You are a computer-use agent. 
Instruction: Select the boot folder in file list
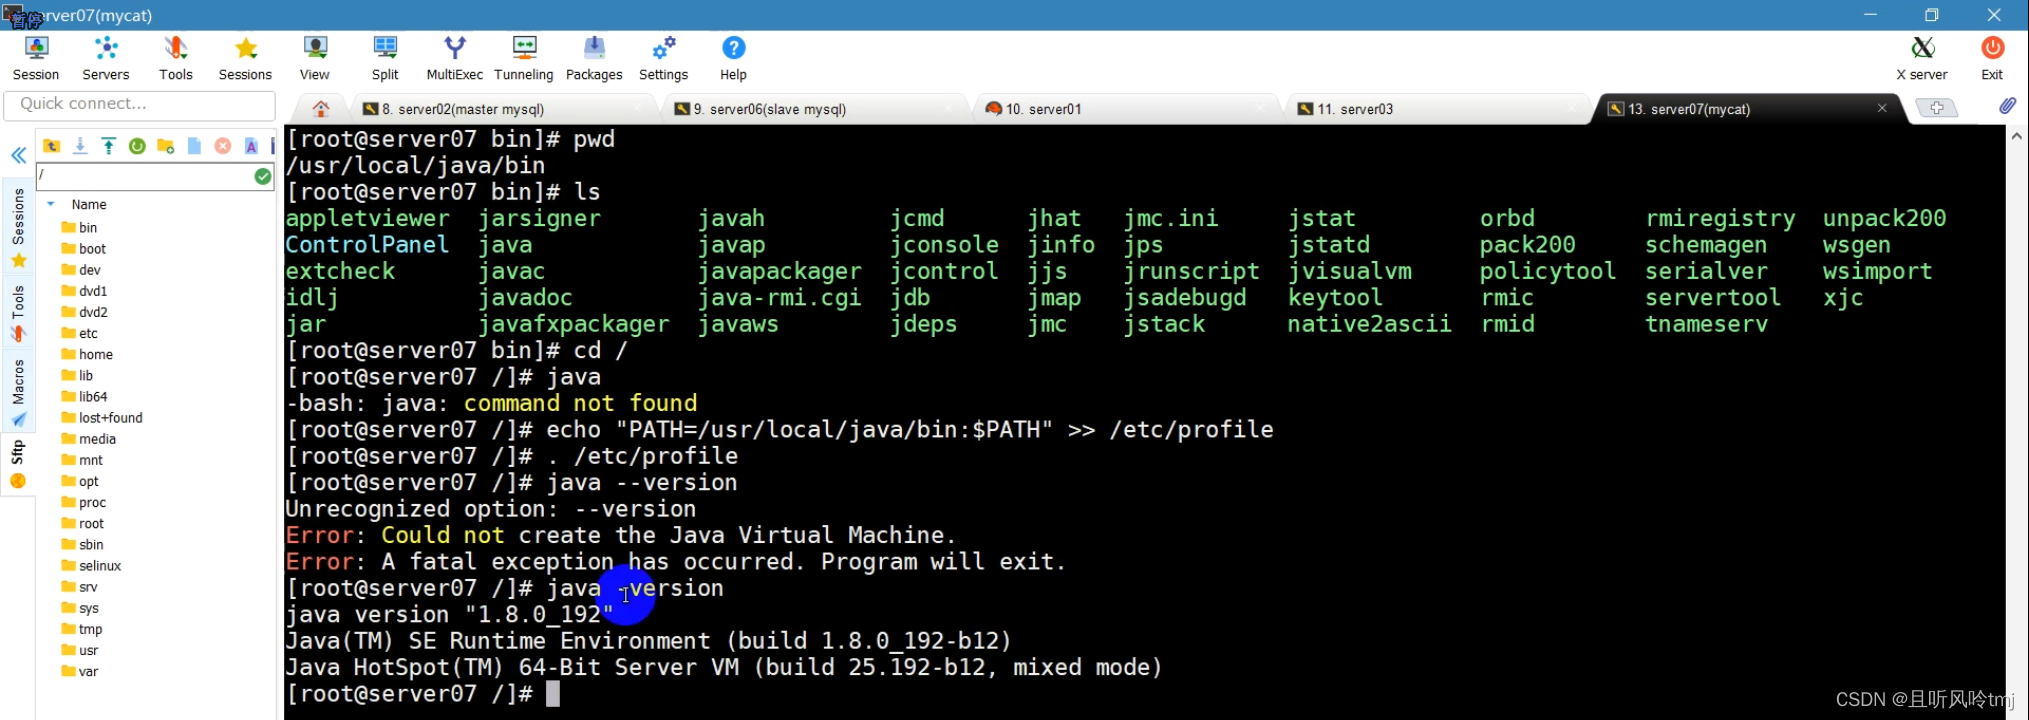point(84,249)
